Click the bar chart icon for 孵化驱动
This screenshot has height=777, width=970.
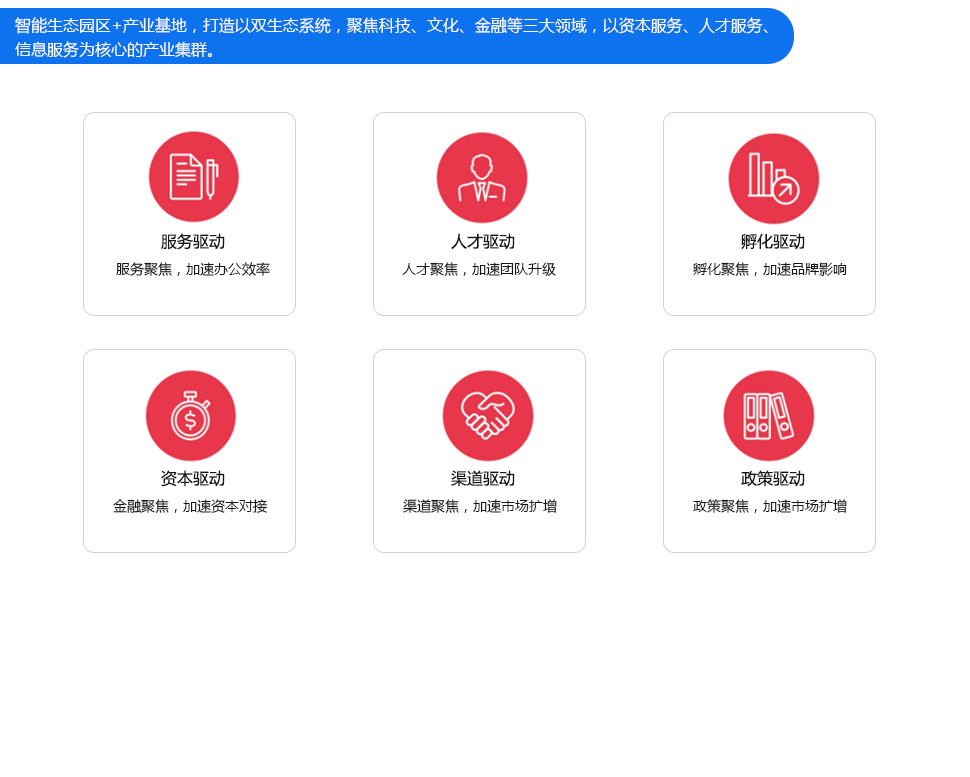coord(773,179)
